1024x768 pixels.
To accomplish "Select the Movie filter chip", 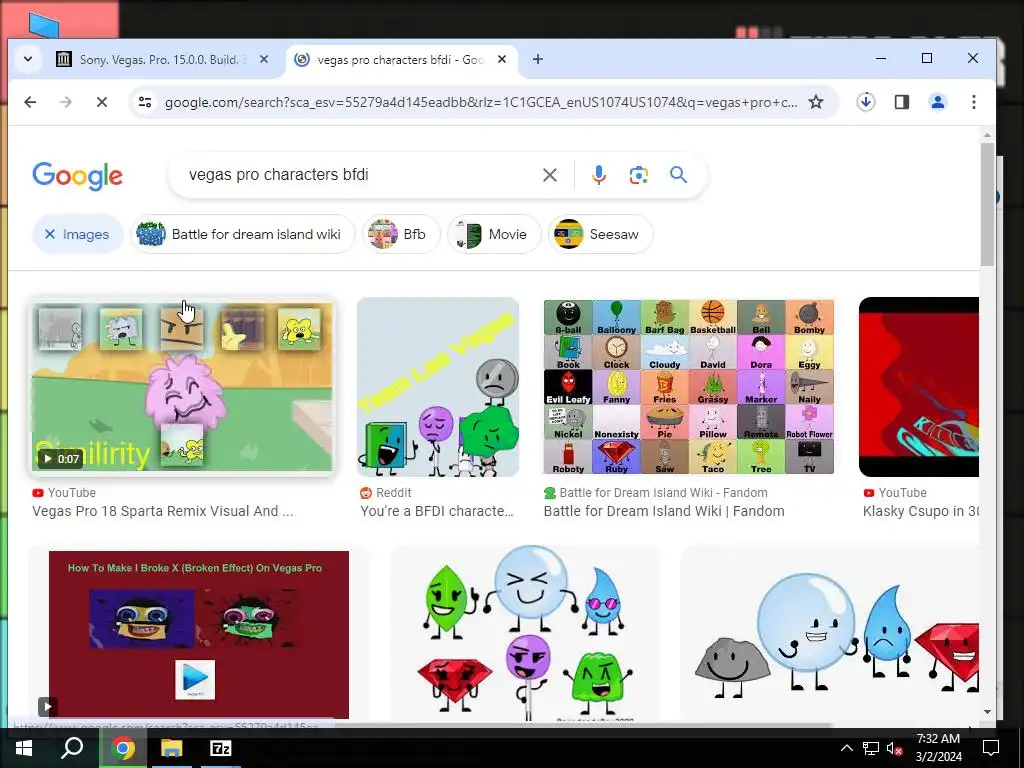I will (494, 234).
